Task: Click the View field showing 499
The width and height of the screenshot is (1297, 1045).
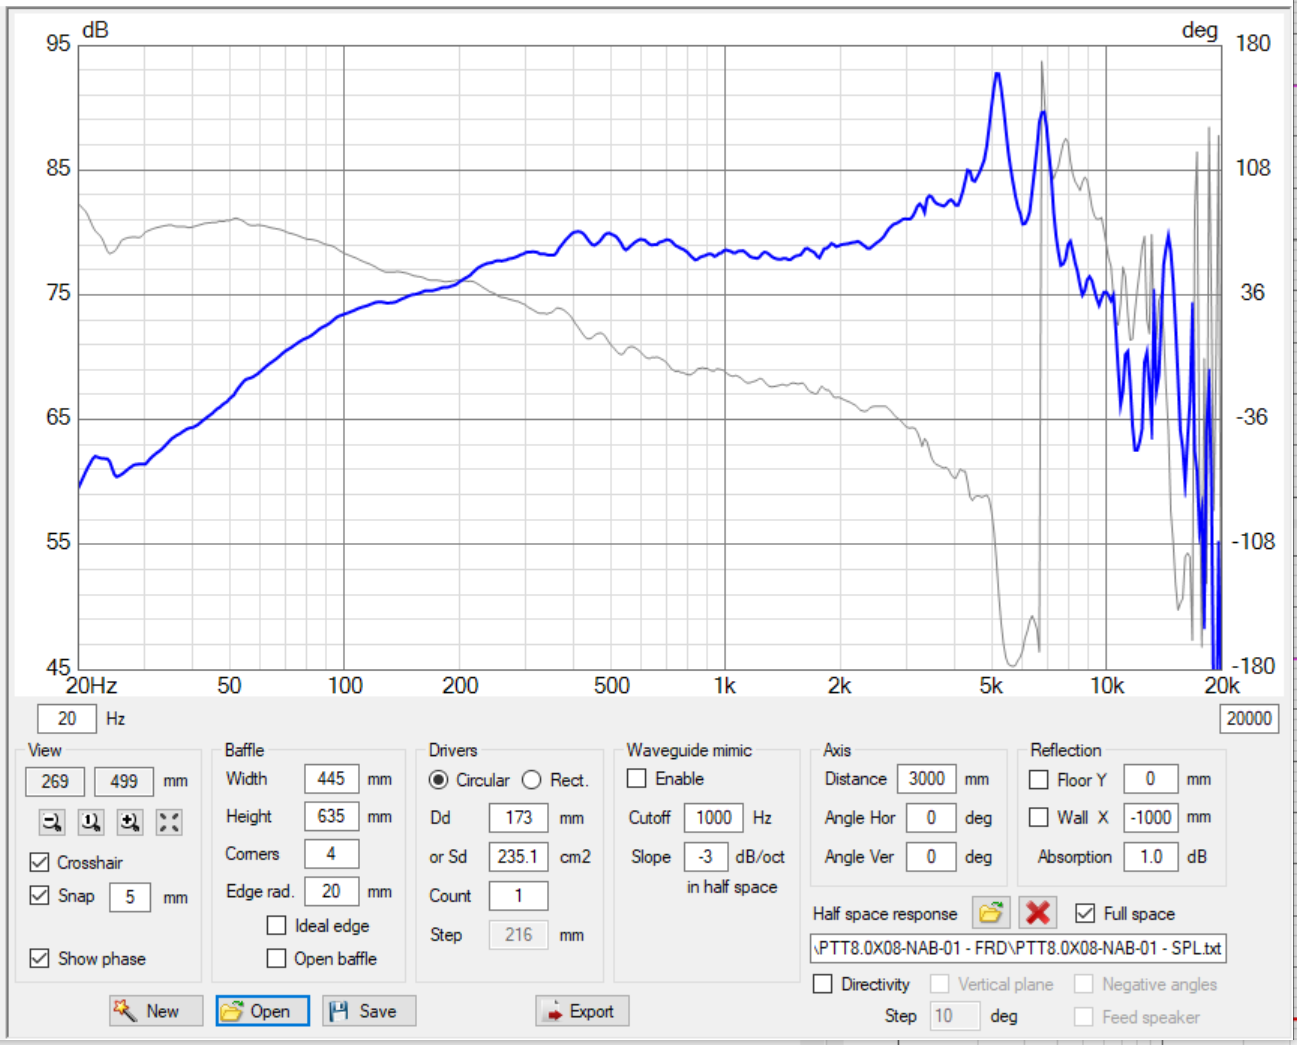Action: point(124,781)
